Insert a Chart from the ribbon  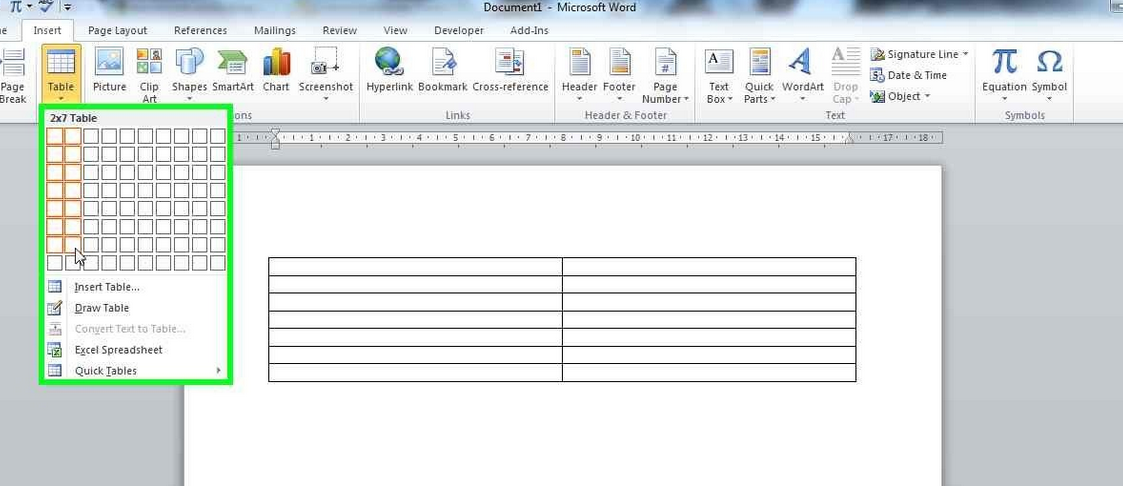pos(276,64)
